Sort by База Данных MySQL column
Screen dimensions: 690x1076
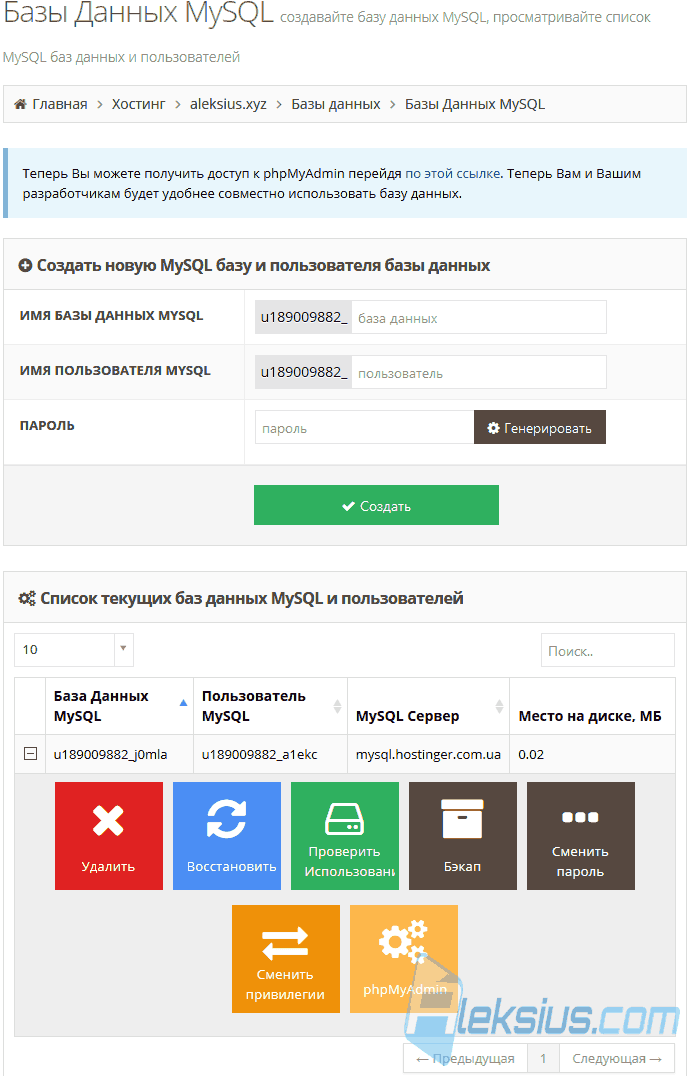click(119, 705)
